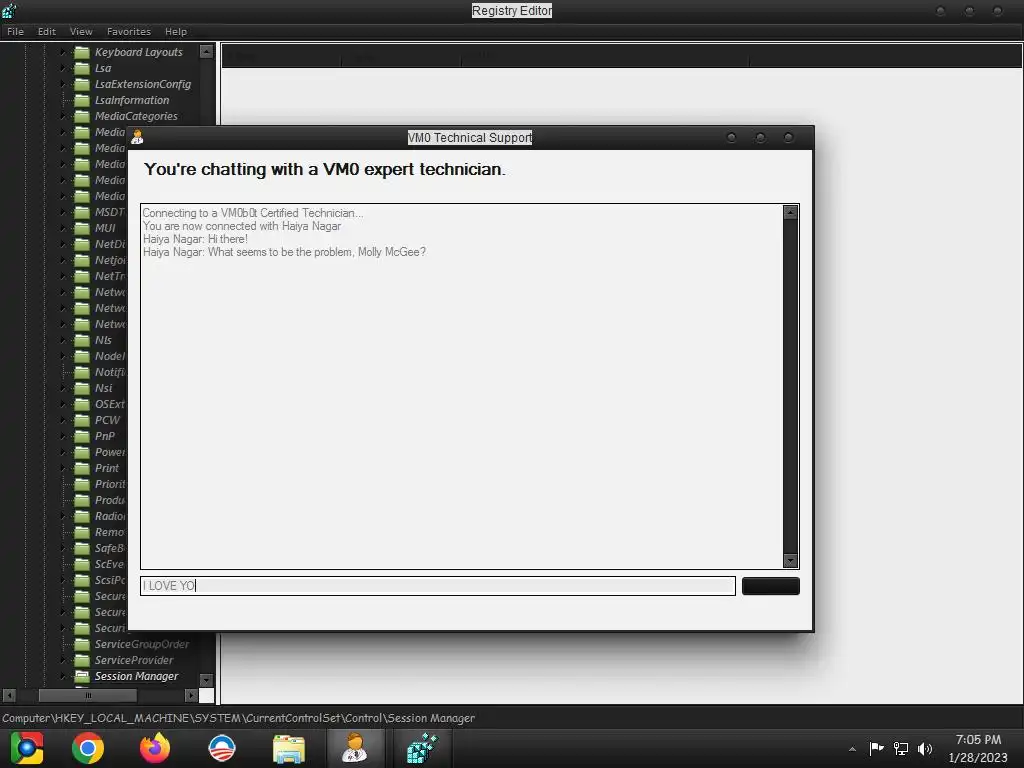Expand the ServiceProvider key
This screenshot has height=768, width=1024.
[x=63, y=660]
